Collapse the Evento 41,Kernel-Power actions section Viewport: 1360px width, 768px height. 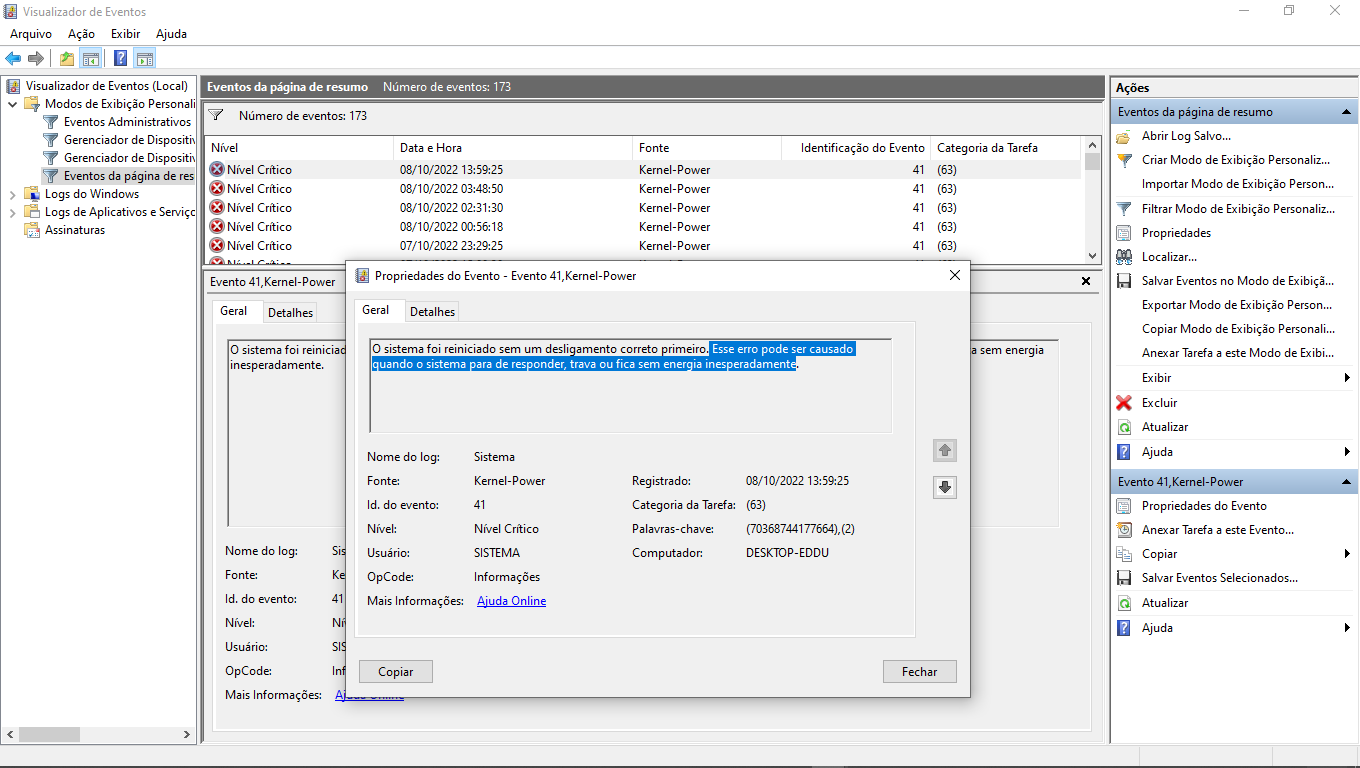click(x=1347, y=482)
